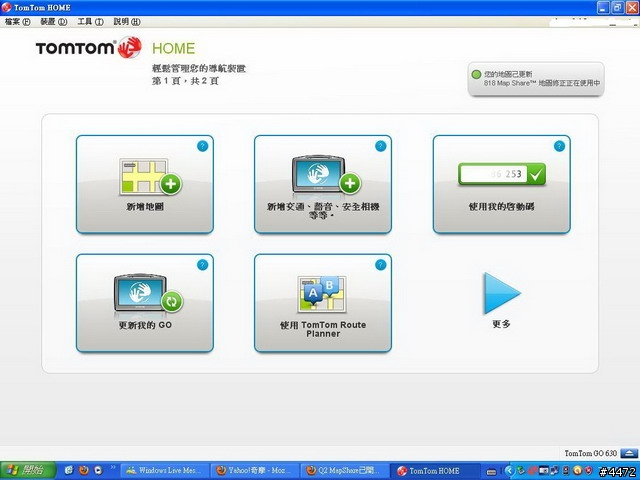
Task: Launch Firefox from quick launch bar
Action: pyautogui.click(x=84, y=470)
